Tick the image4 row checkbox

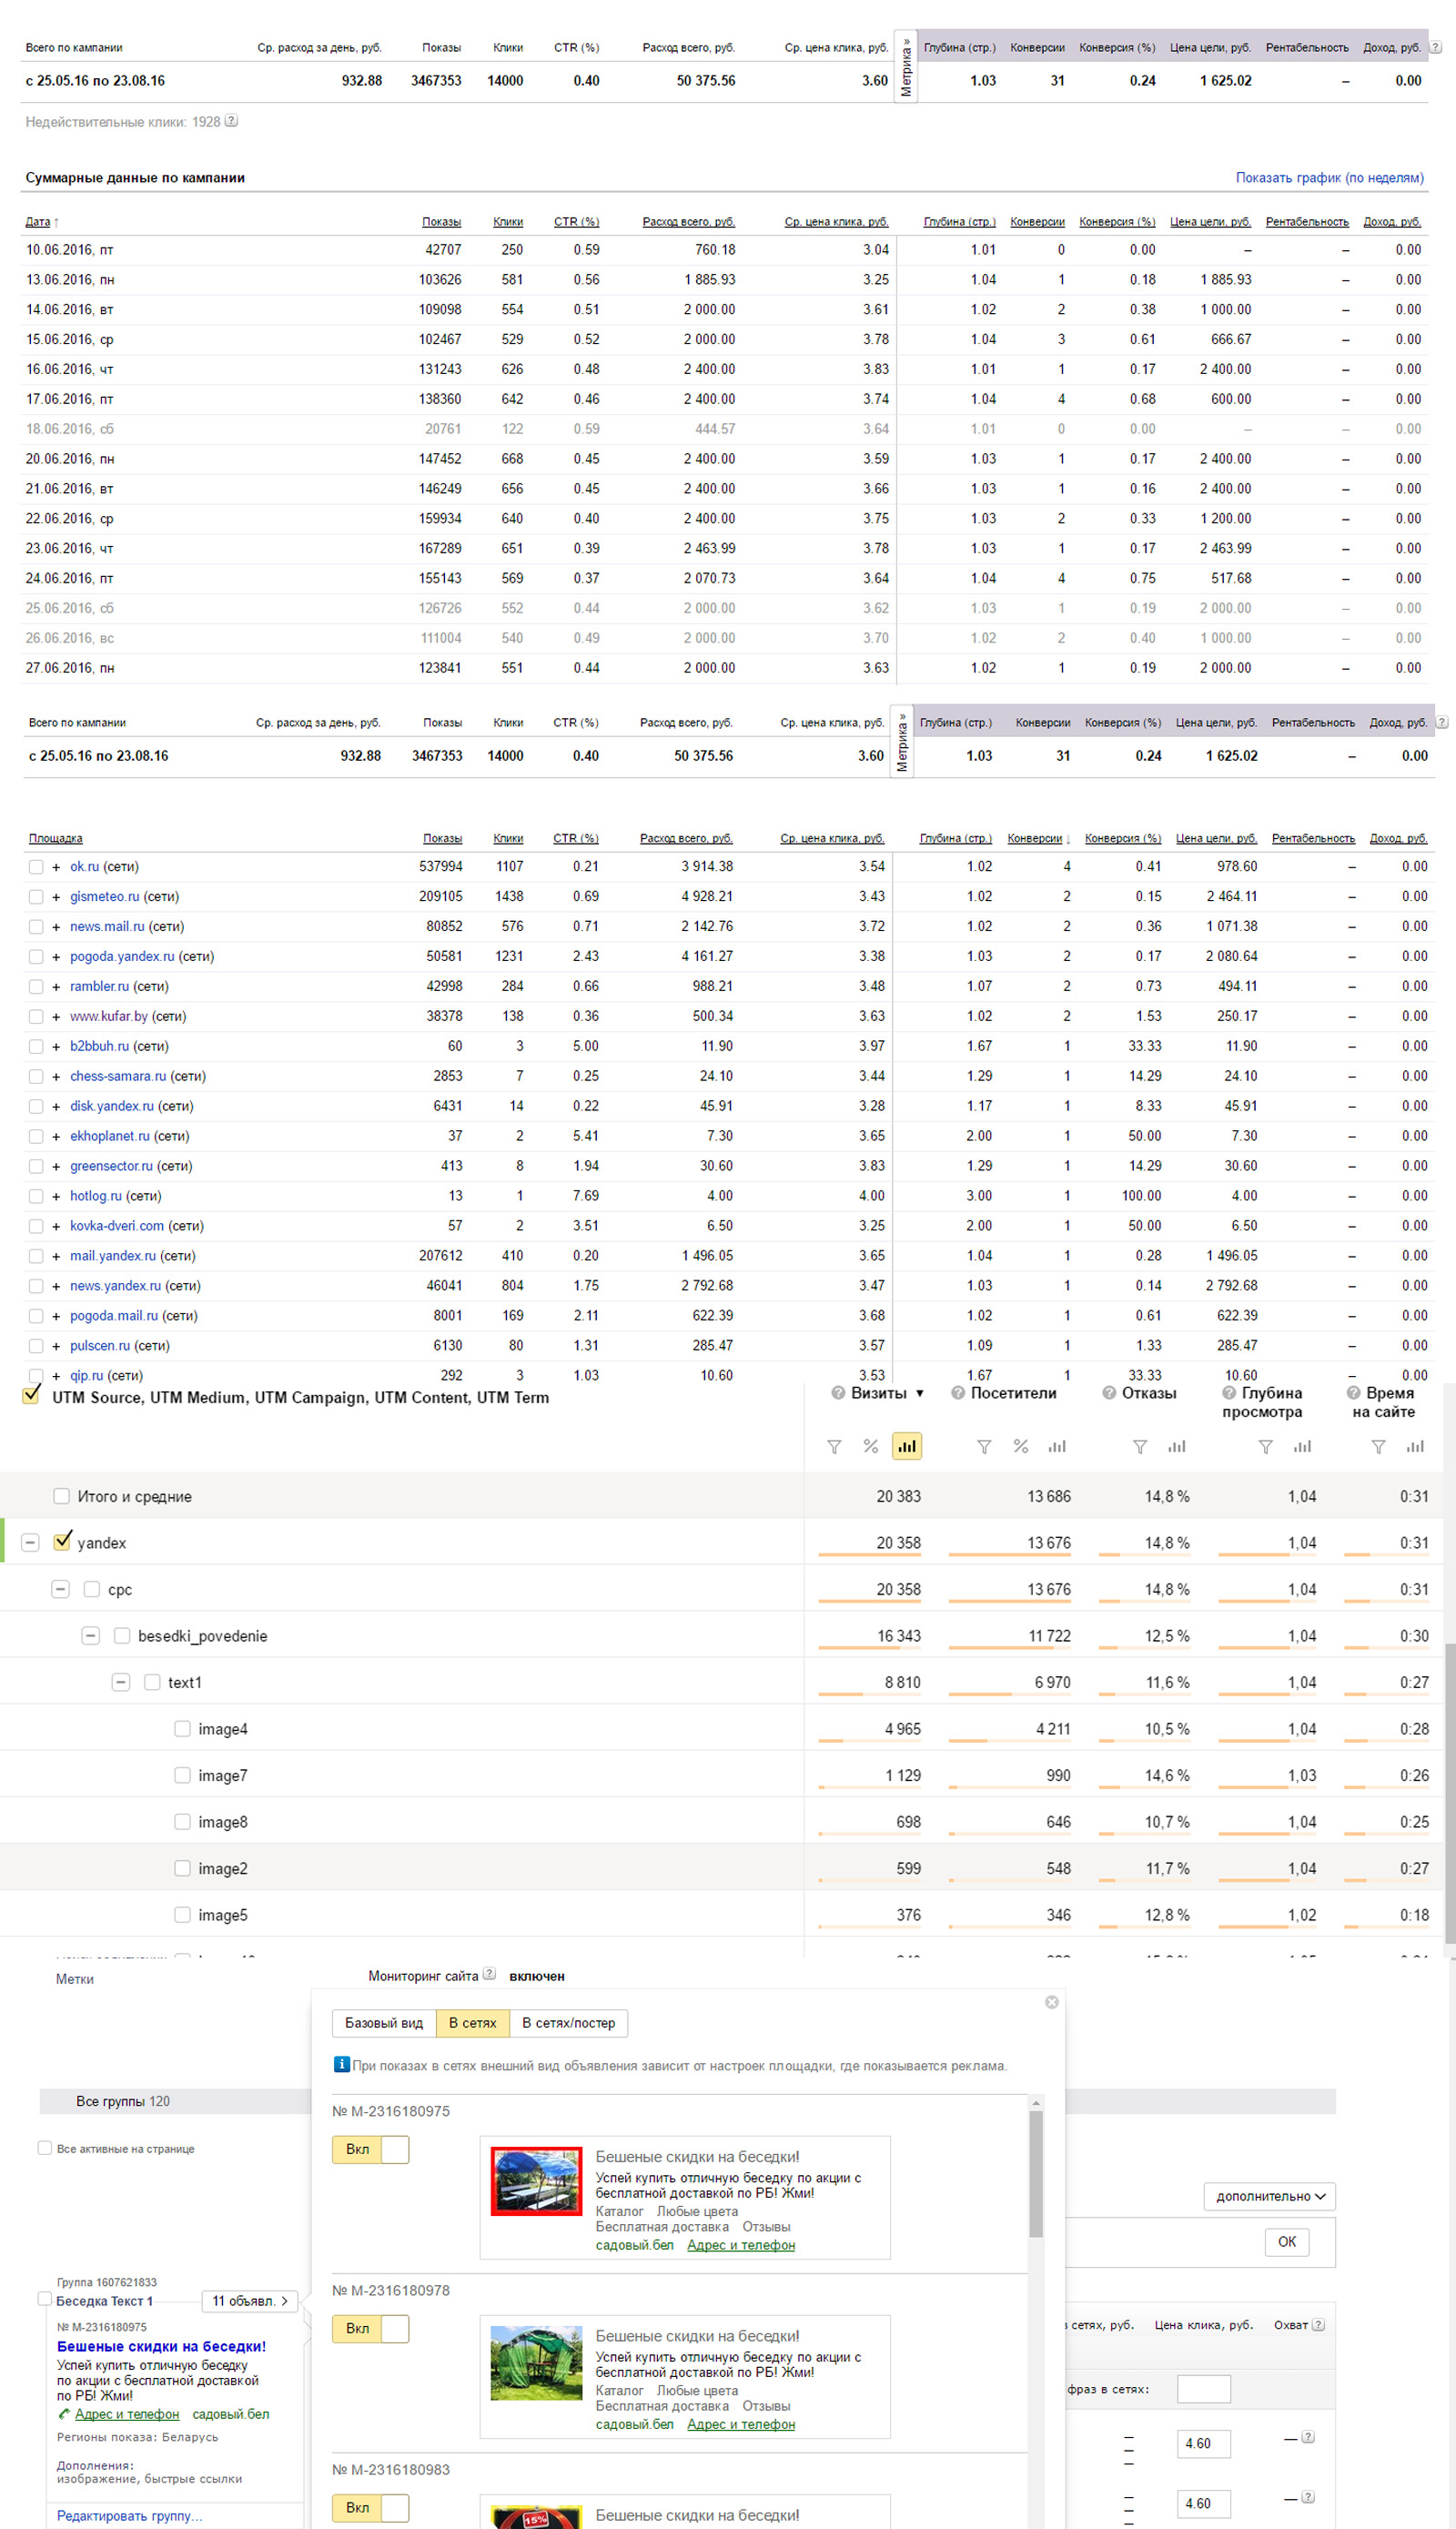coord(182,1729)
